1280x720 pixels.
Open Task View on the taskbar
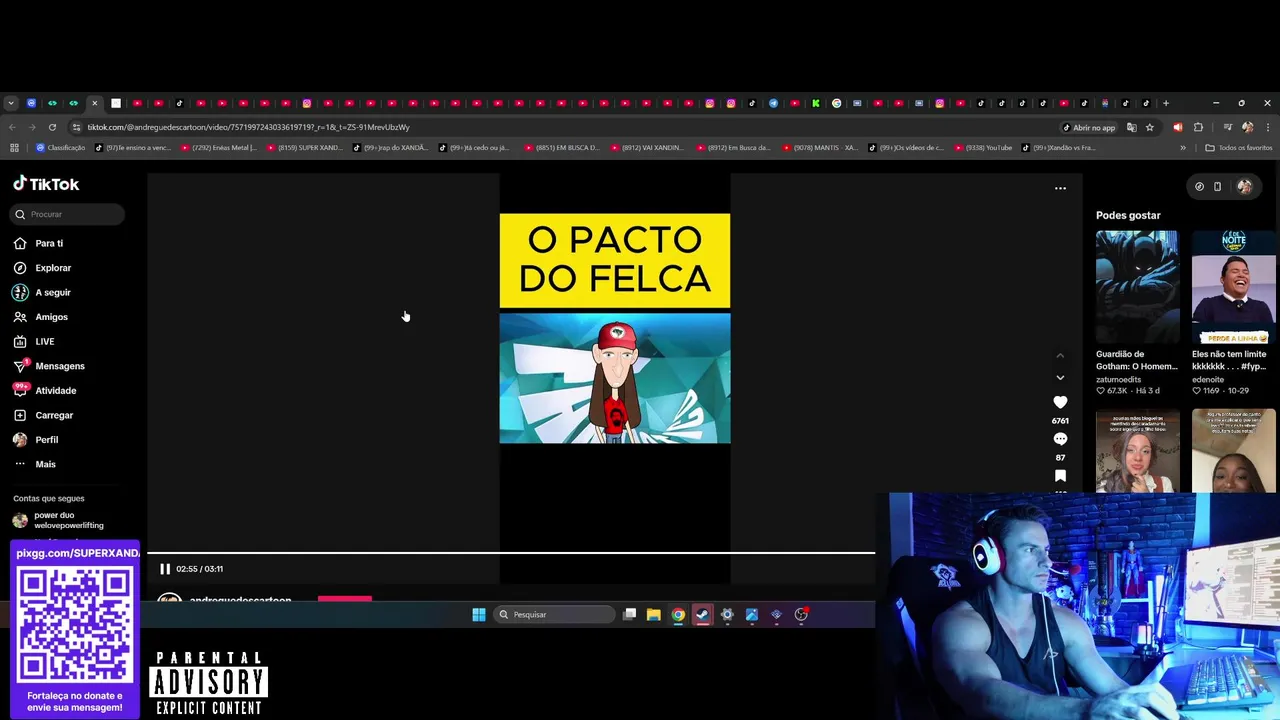click(629, 615)
